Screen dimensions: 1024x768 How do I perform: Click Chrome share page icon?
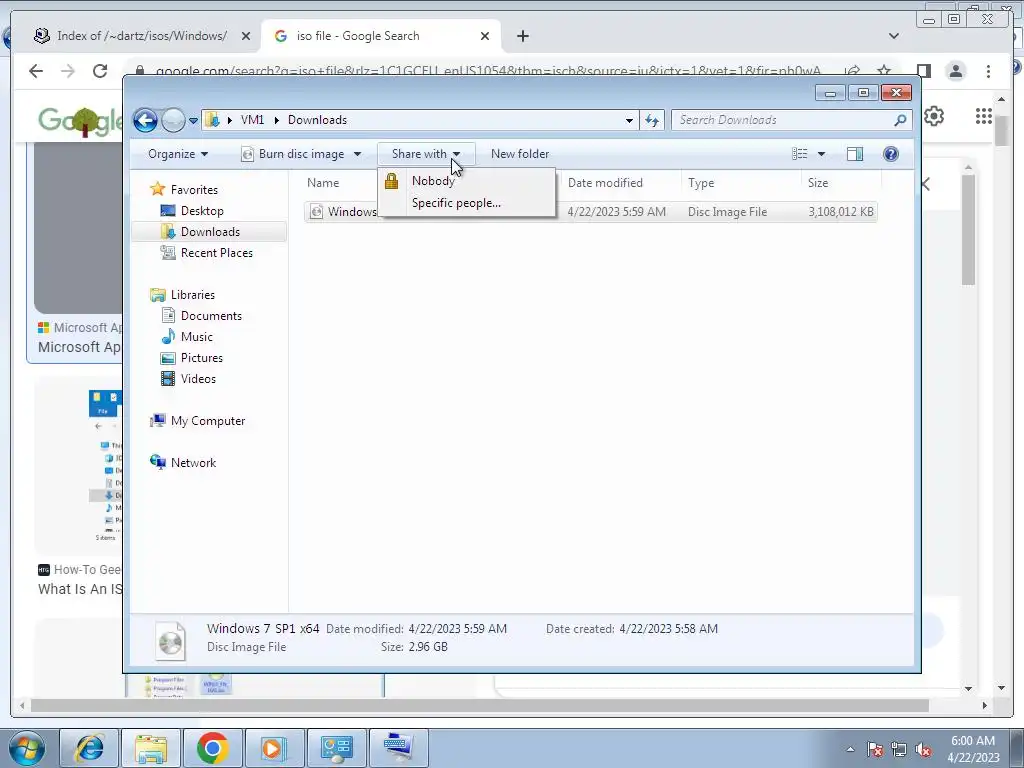point(852,71)
